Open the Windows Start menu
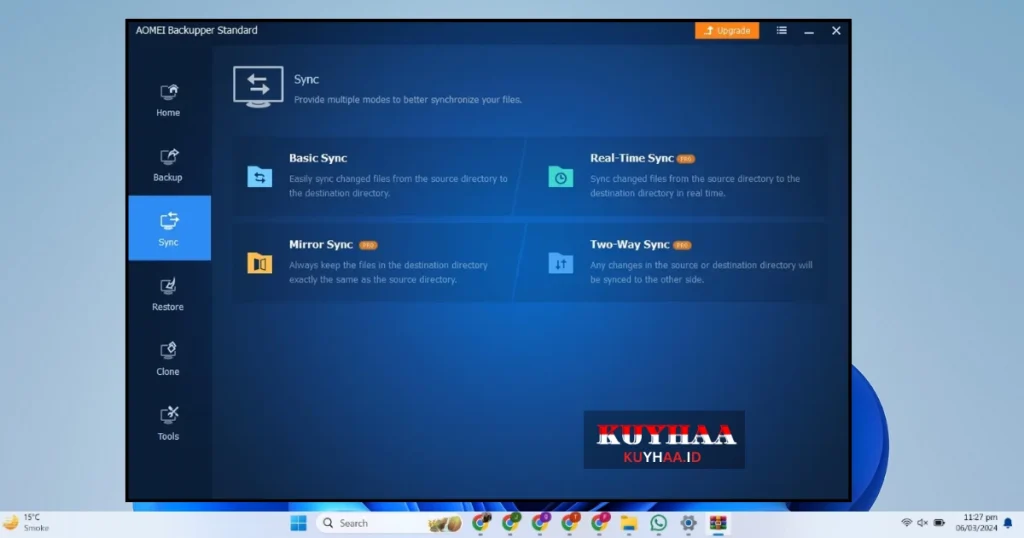The height and width of the screenshot is (538, 1024). (298, 523)
